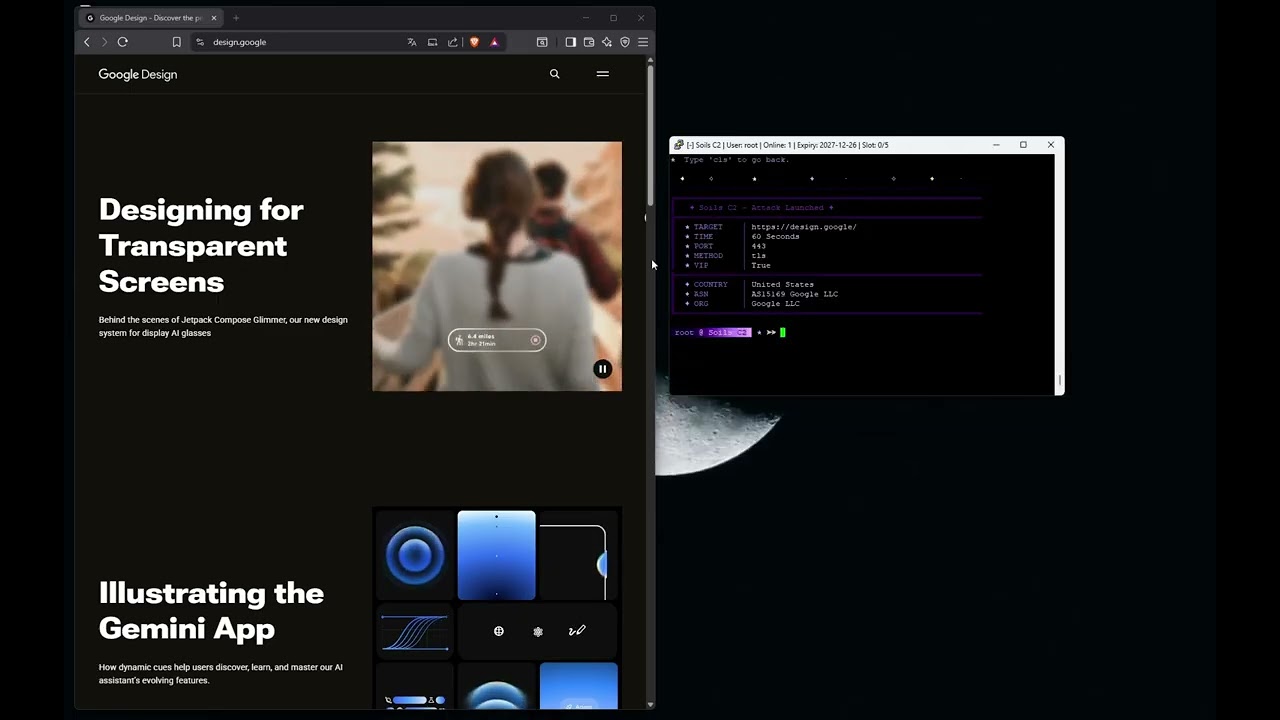Reload the design.google page
The image size is (1280, 720).
click(123, 42)
